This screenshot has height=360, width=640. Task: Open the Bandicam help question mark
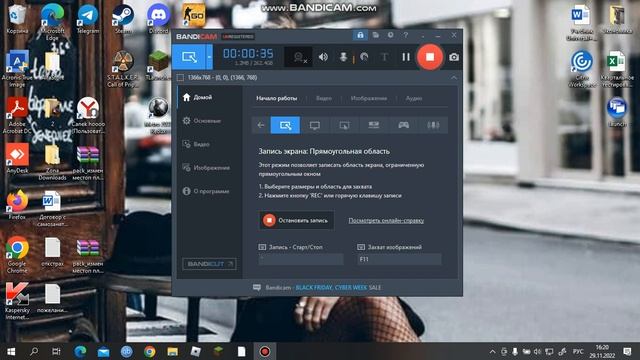coord(406,35)
